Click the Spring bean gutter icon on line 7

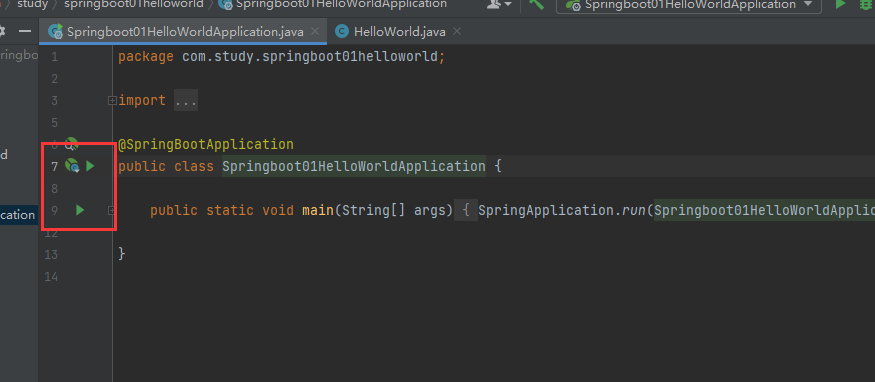coord(72,166)
